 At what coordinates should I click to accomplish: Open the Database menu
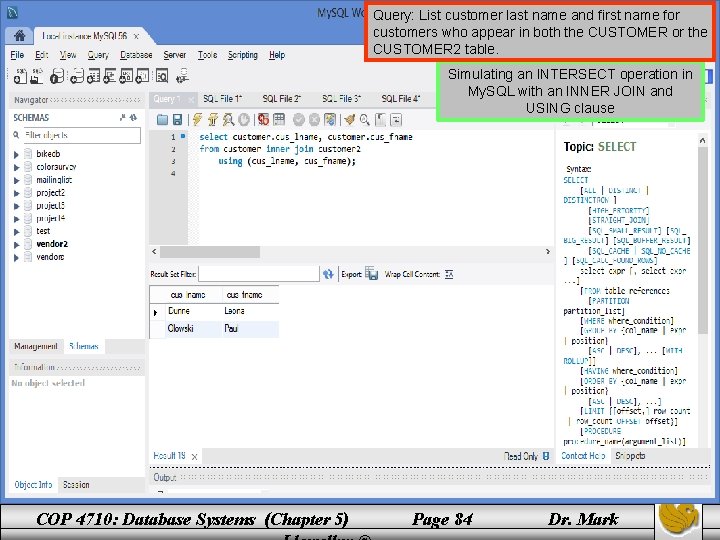click(136, 55)
